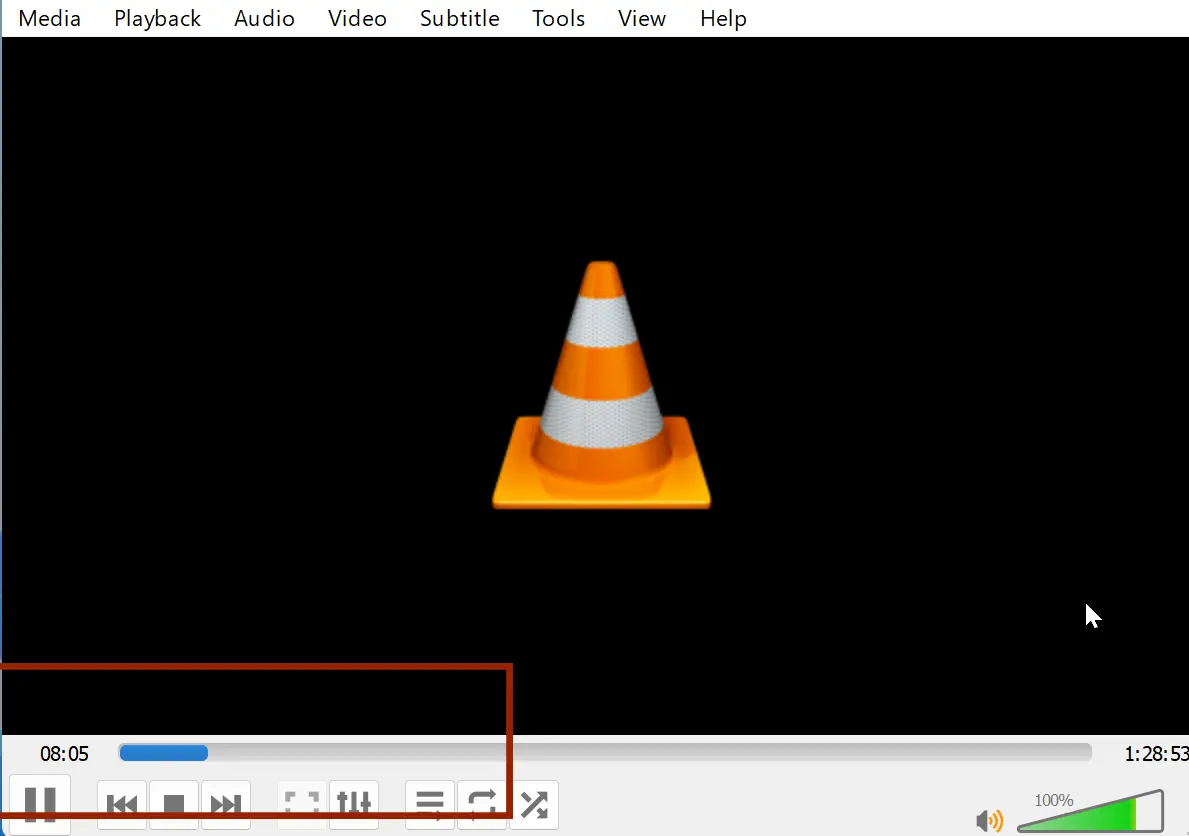Toggle fullscreen video mode
Viewport: 1189px width, 836px height.
tap(302, 805)
